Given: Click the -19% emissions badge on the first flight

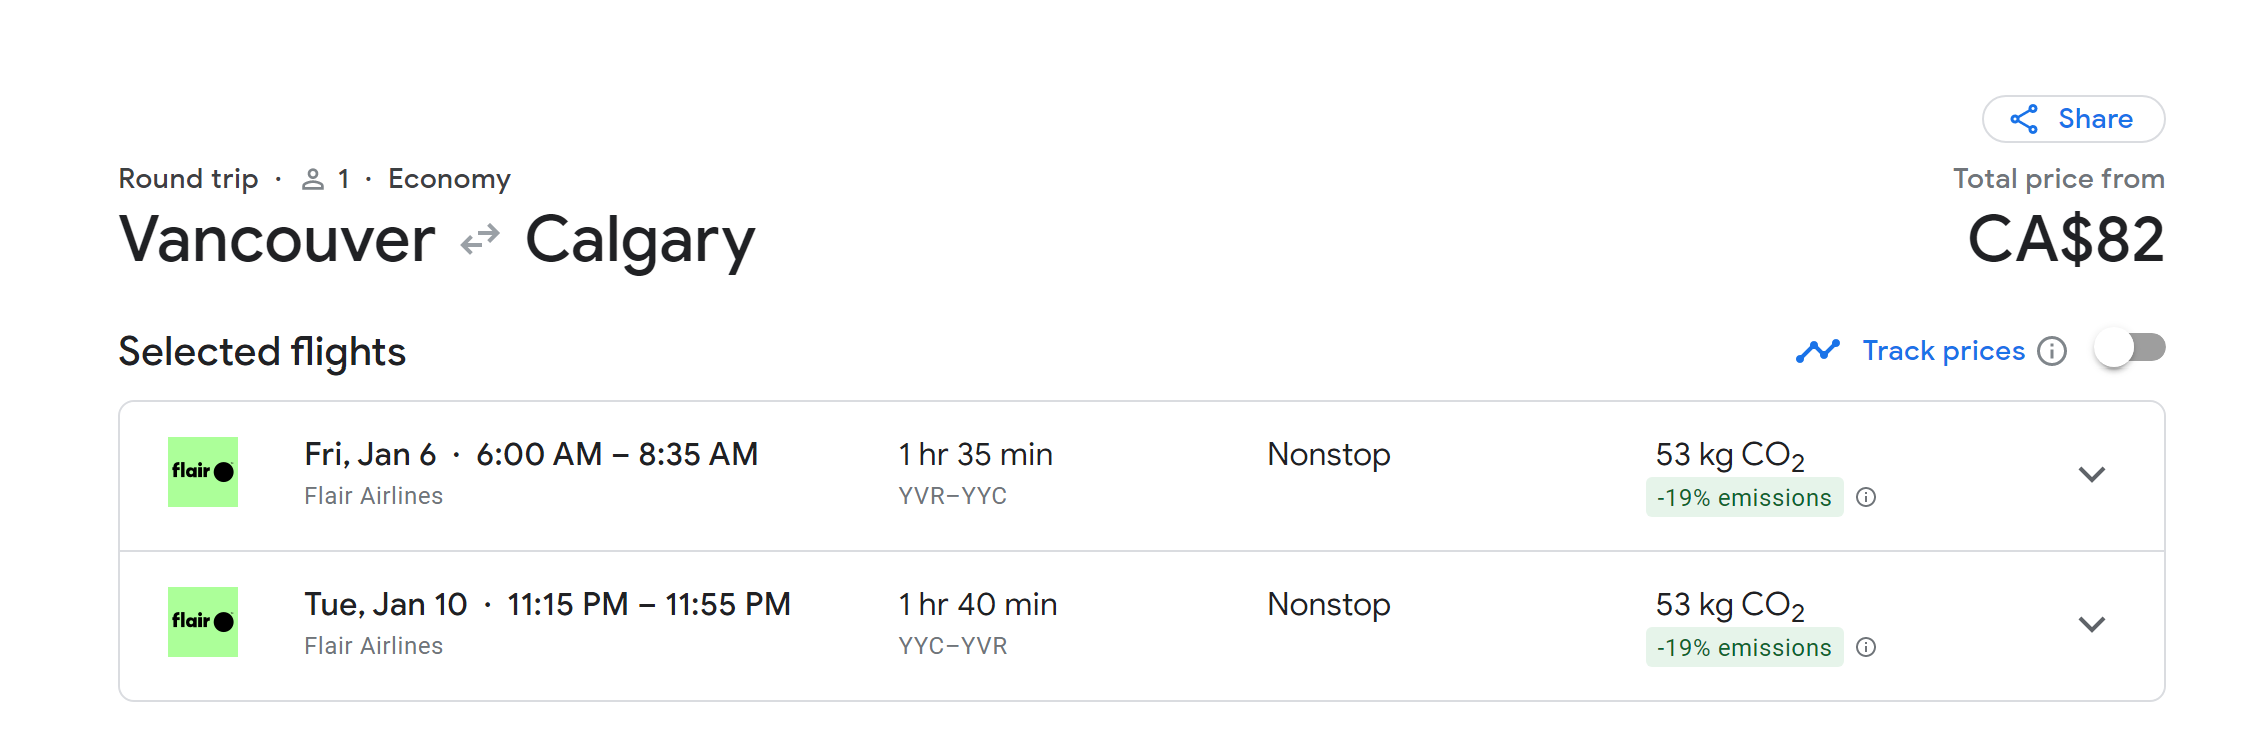Looking at the screenshot, I should coord(1744,498).
